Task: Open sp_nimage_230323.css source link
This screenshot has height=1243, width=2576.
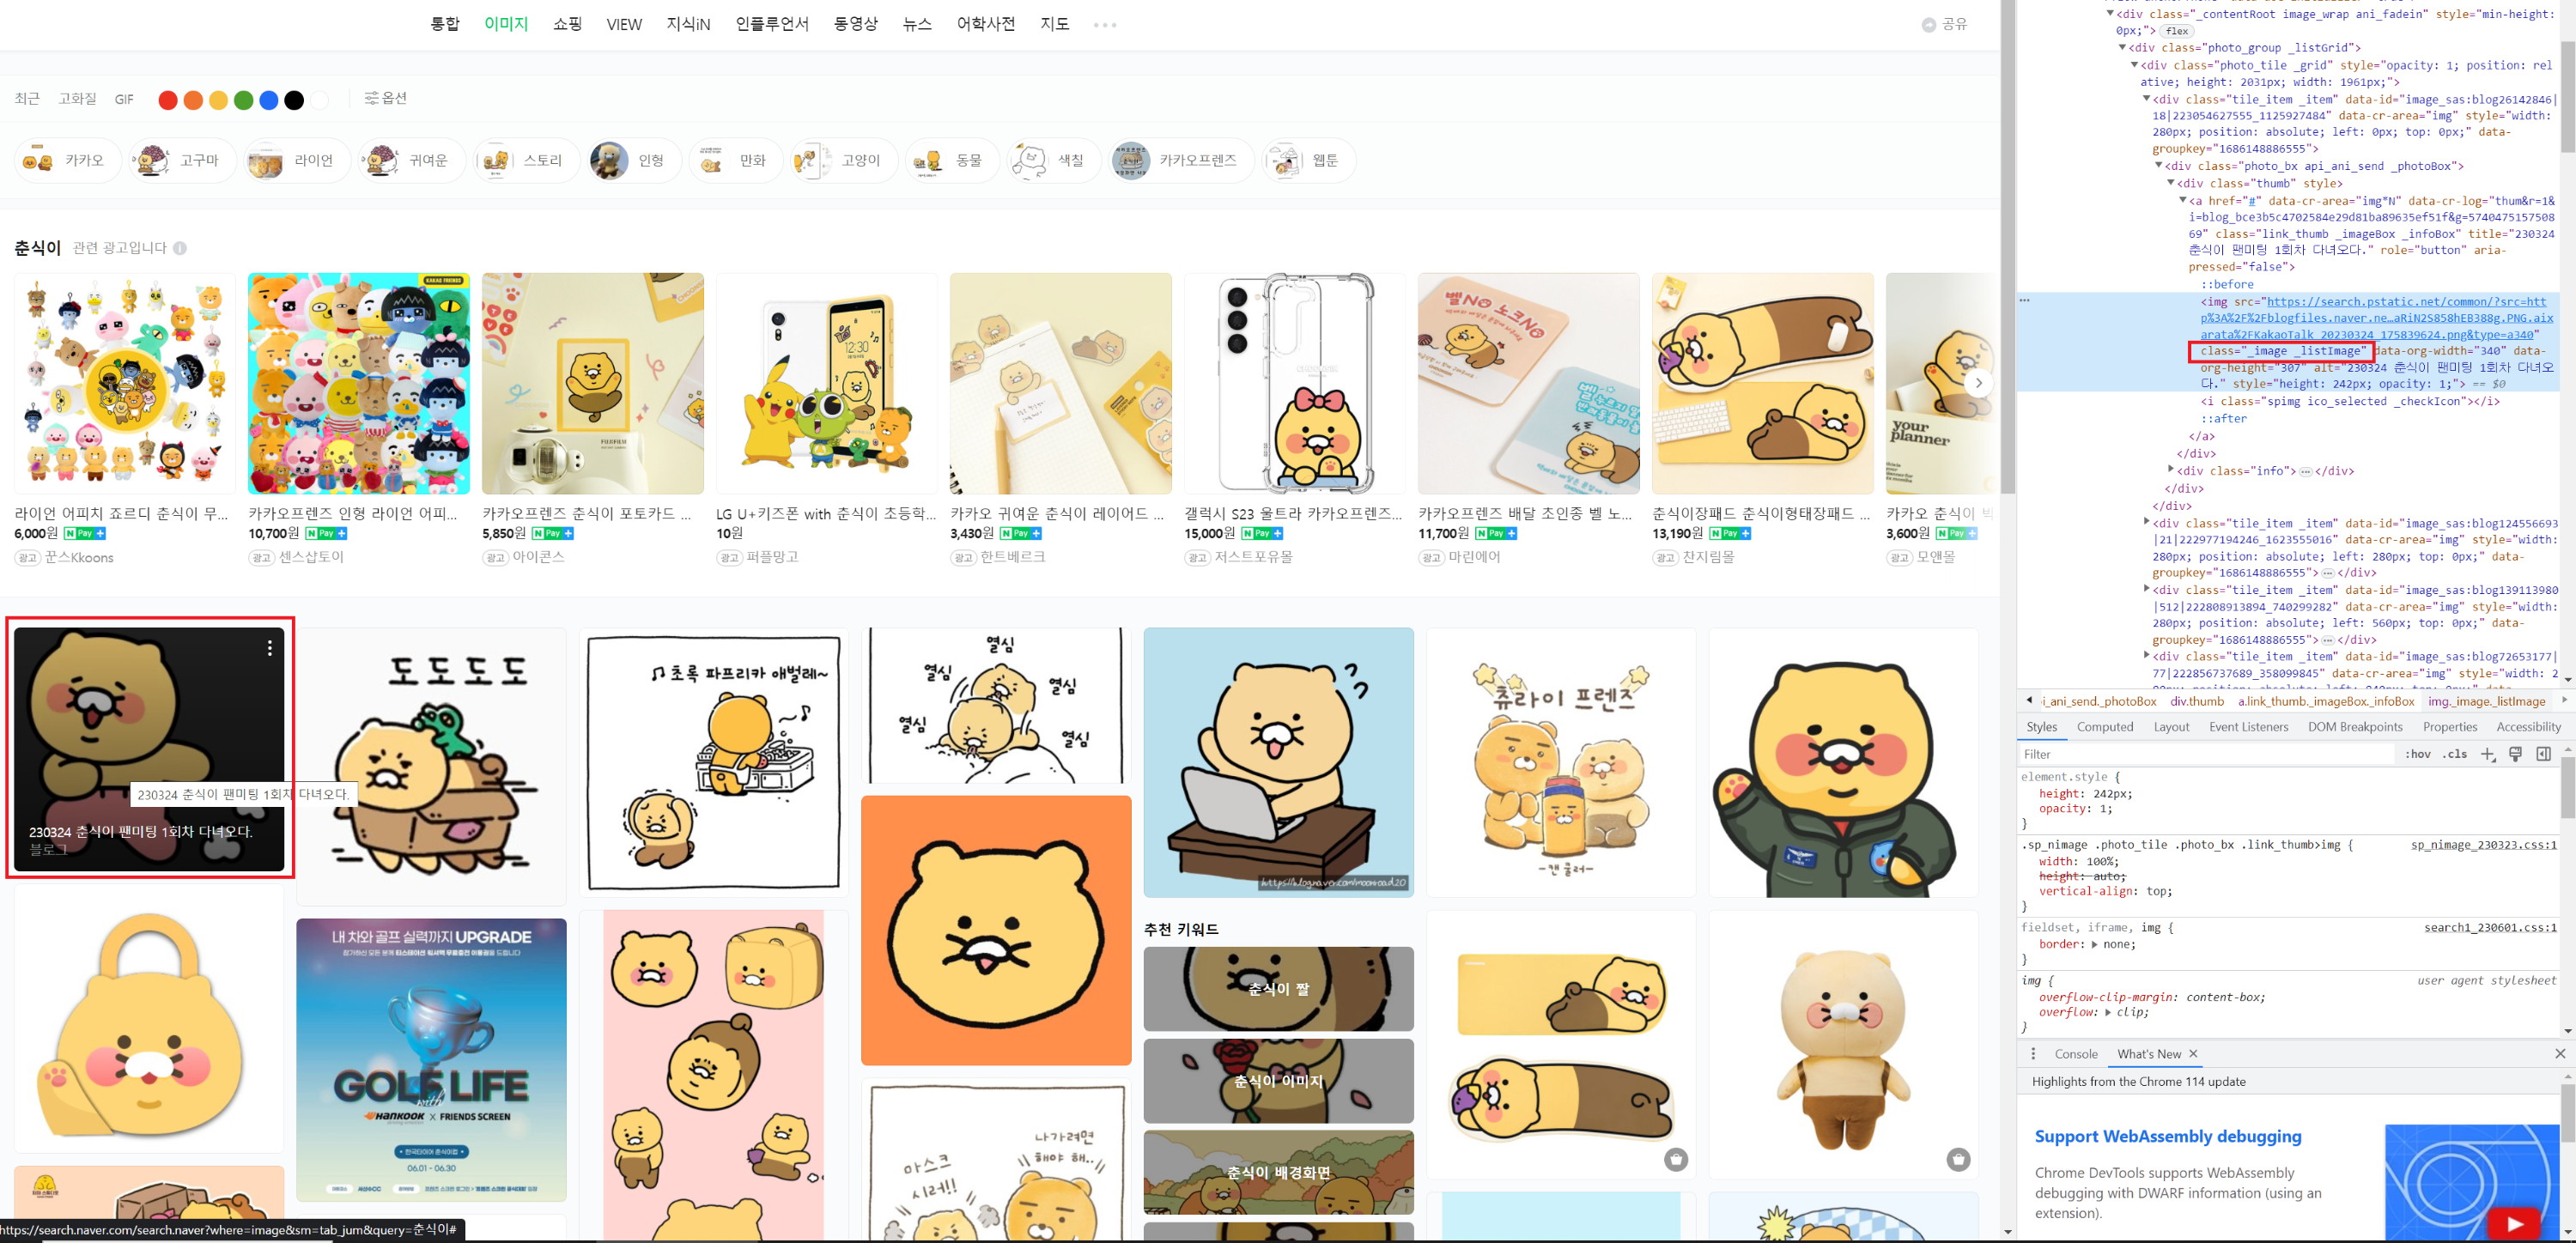Action: click(x=2482, y=845)
